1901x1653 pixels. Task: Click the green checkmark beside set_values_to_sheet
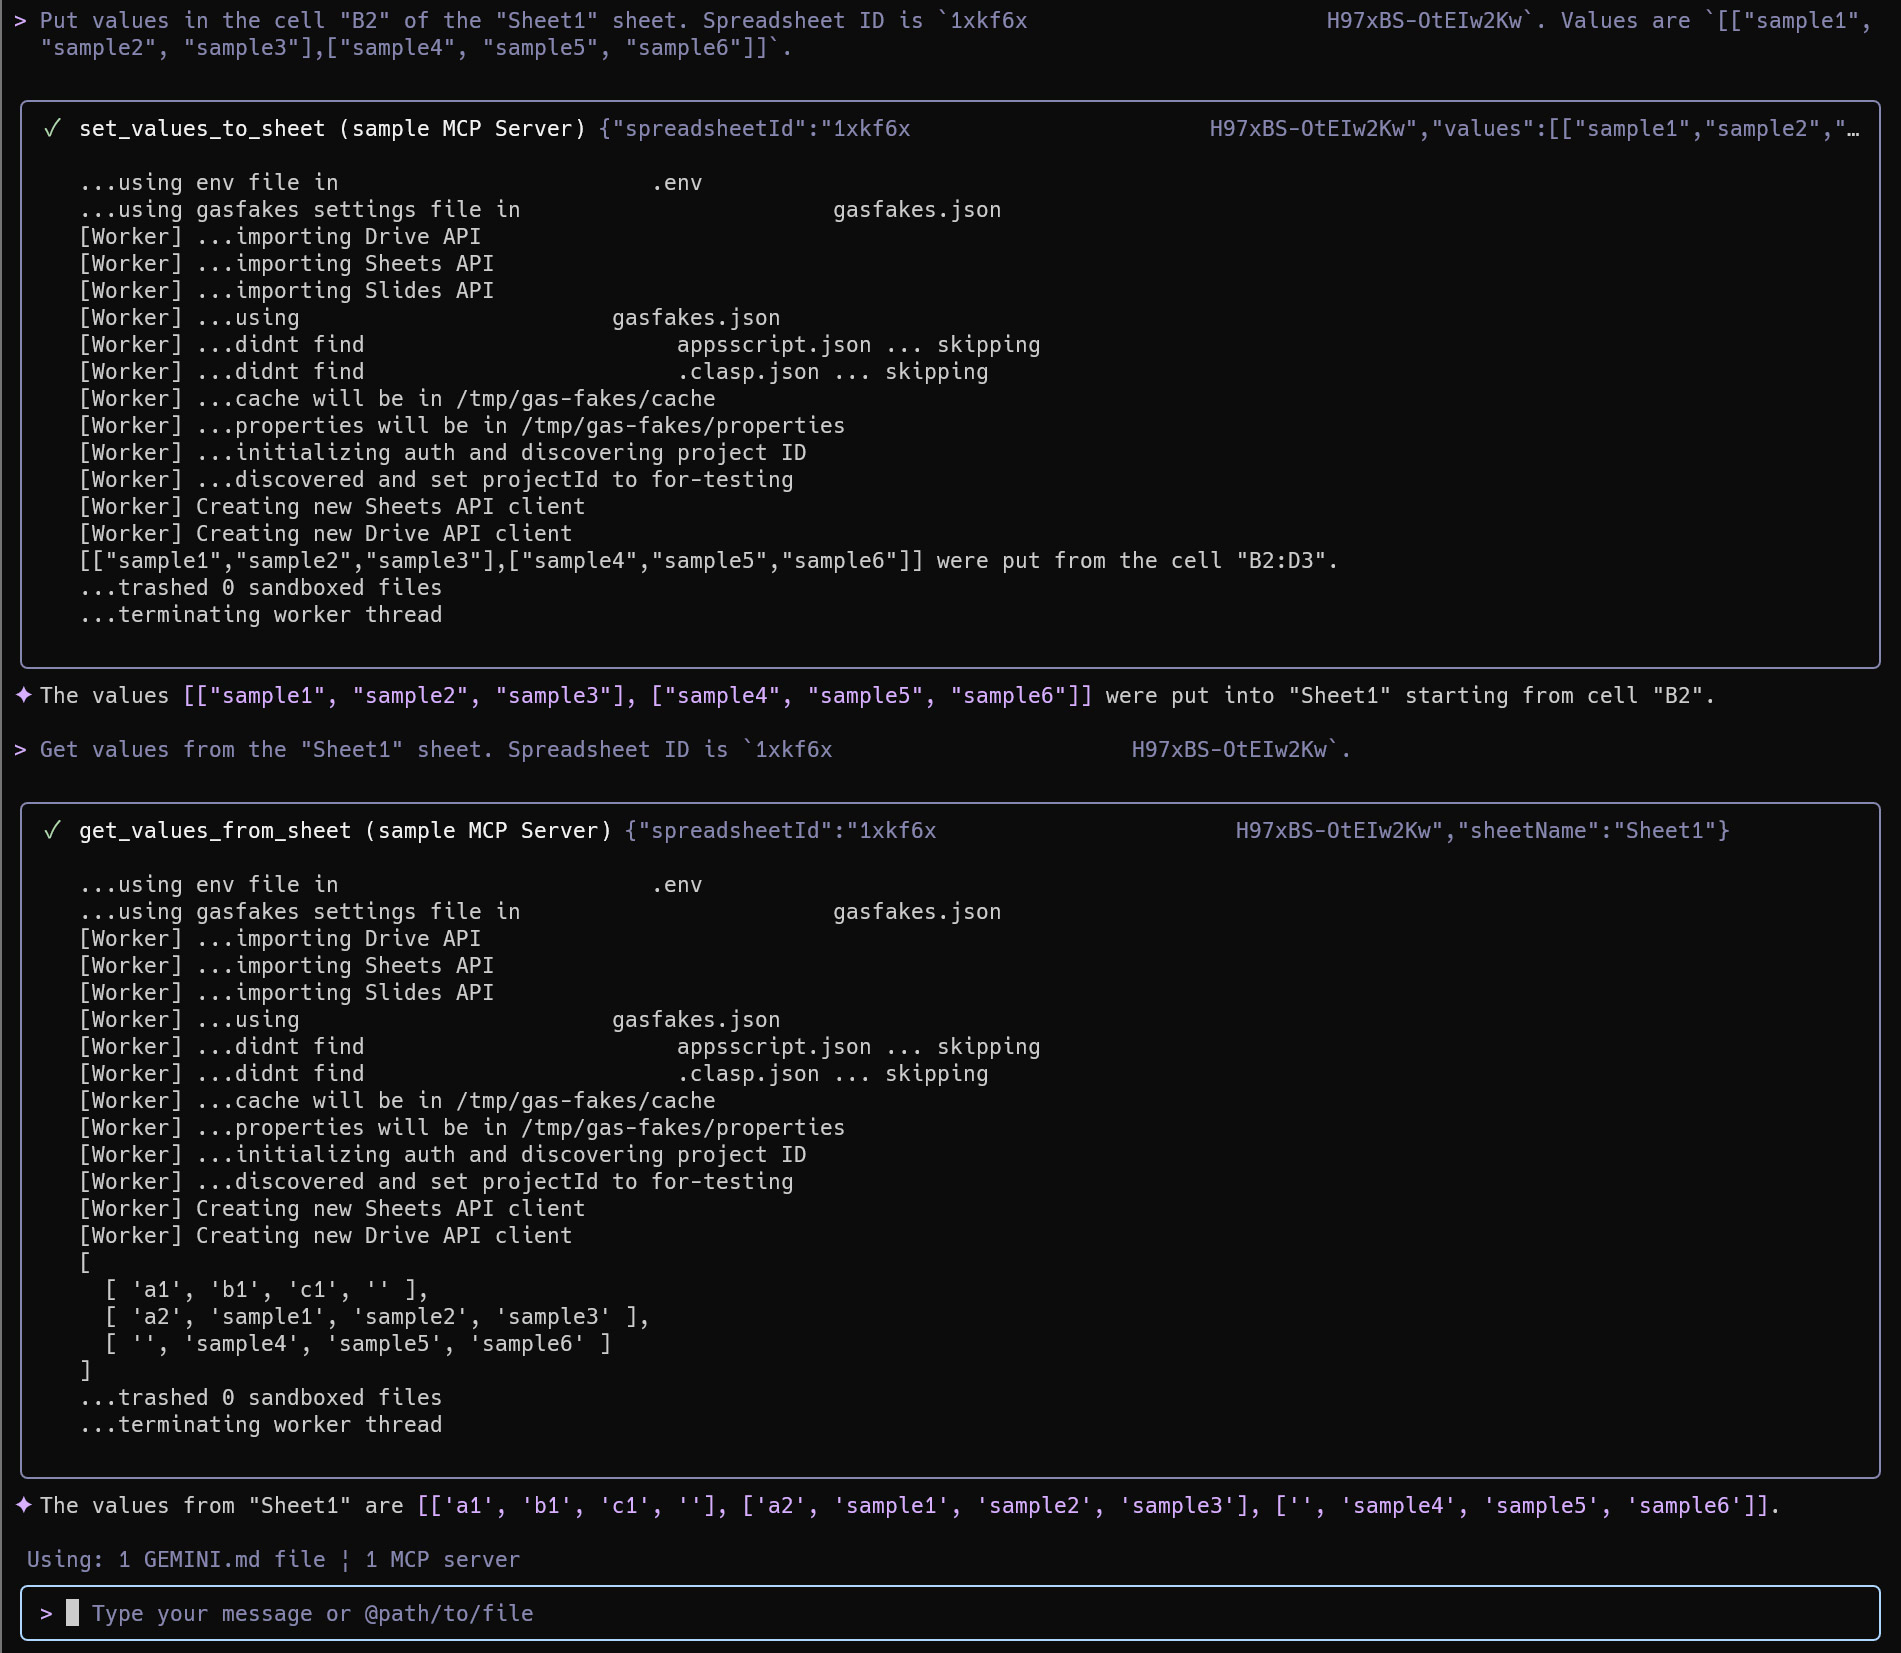(x=52, y=129)
